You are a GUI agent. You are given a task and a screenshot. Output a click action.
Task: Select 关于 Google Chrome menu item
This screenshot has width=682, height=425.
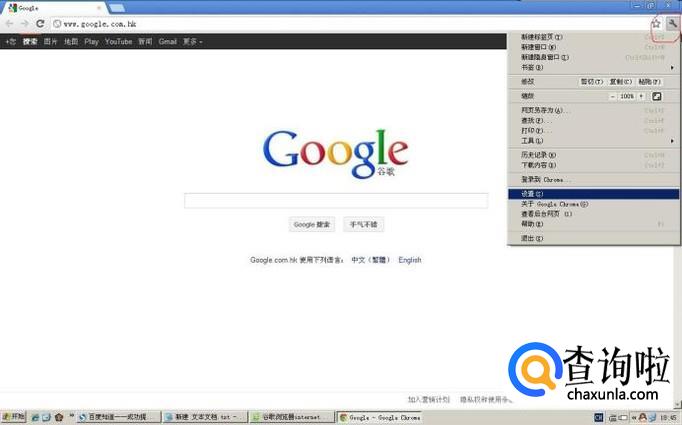(592, 204)
